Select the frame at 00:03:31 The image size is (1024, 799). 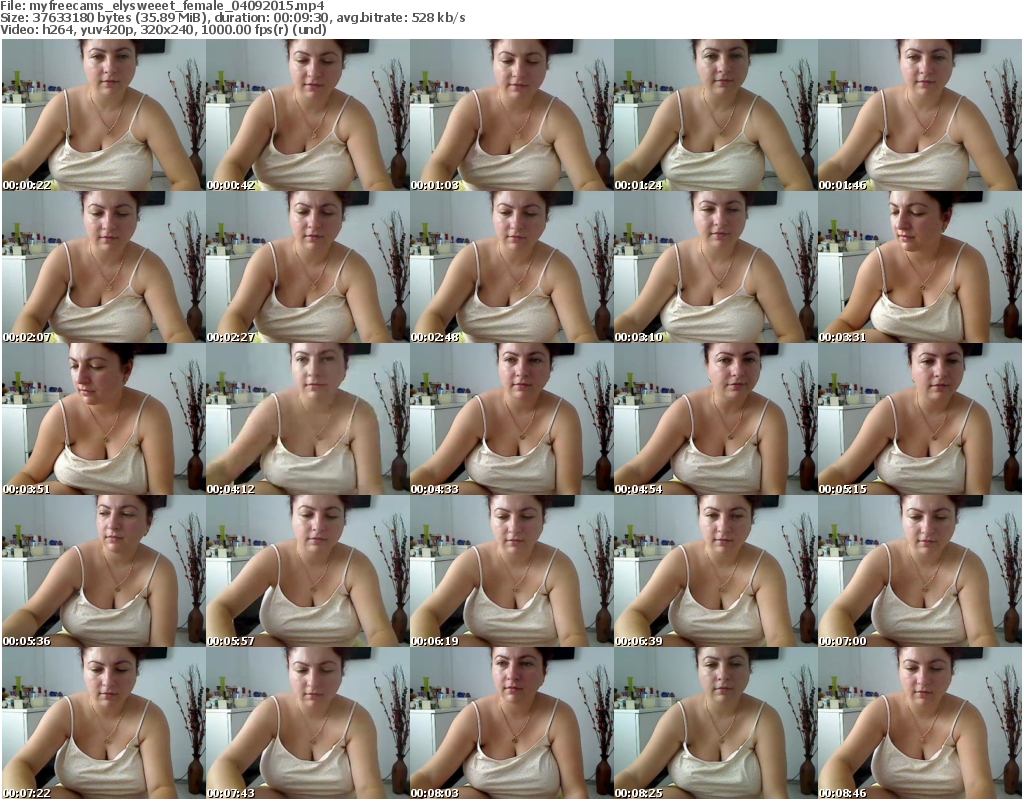(920, 267)
